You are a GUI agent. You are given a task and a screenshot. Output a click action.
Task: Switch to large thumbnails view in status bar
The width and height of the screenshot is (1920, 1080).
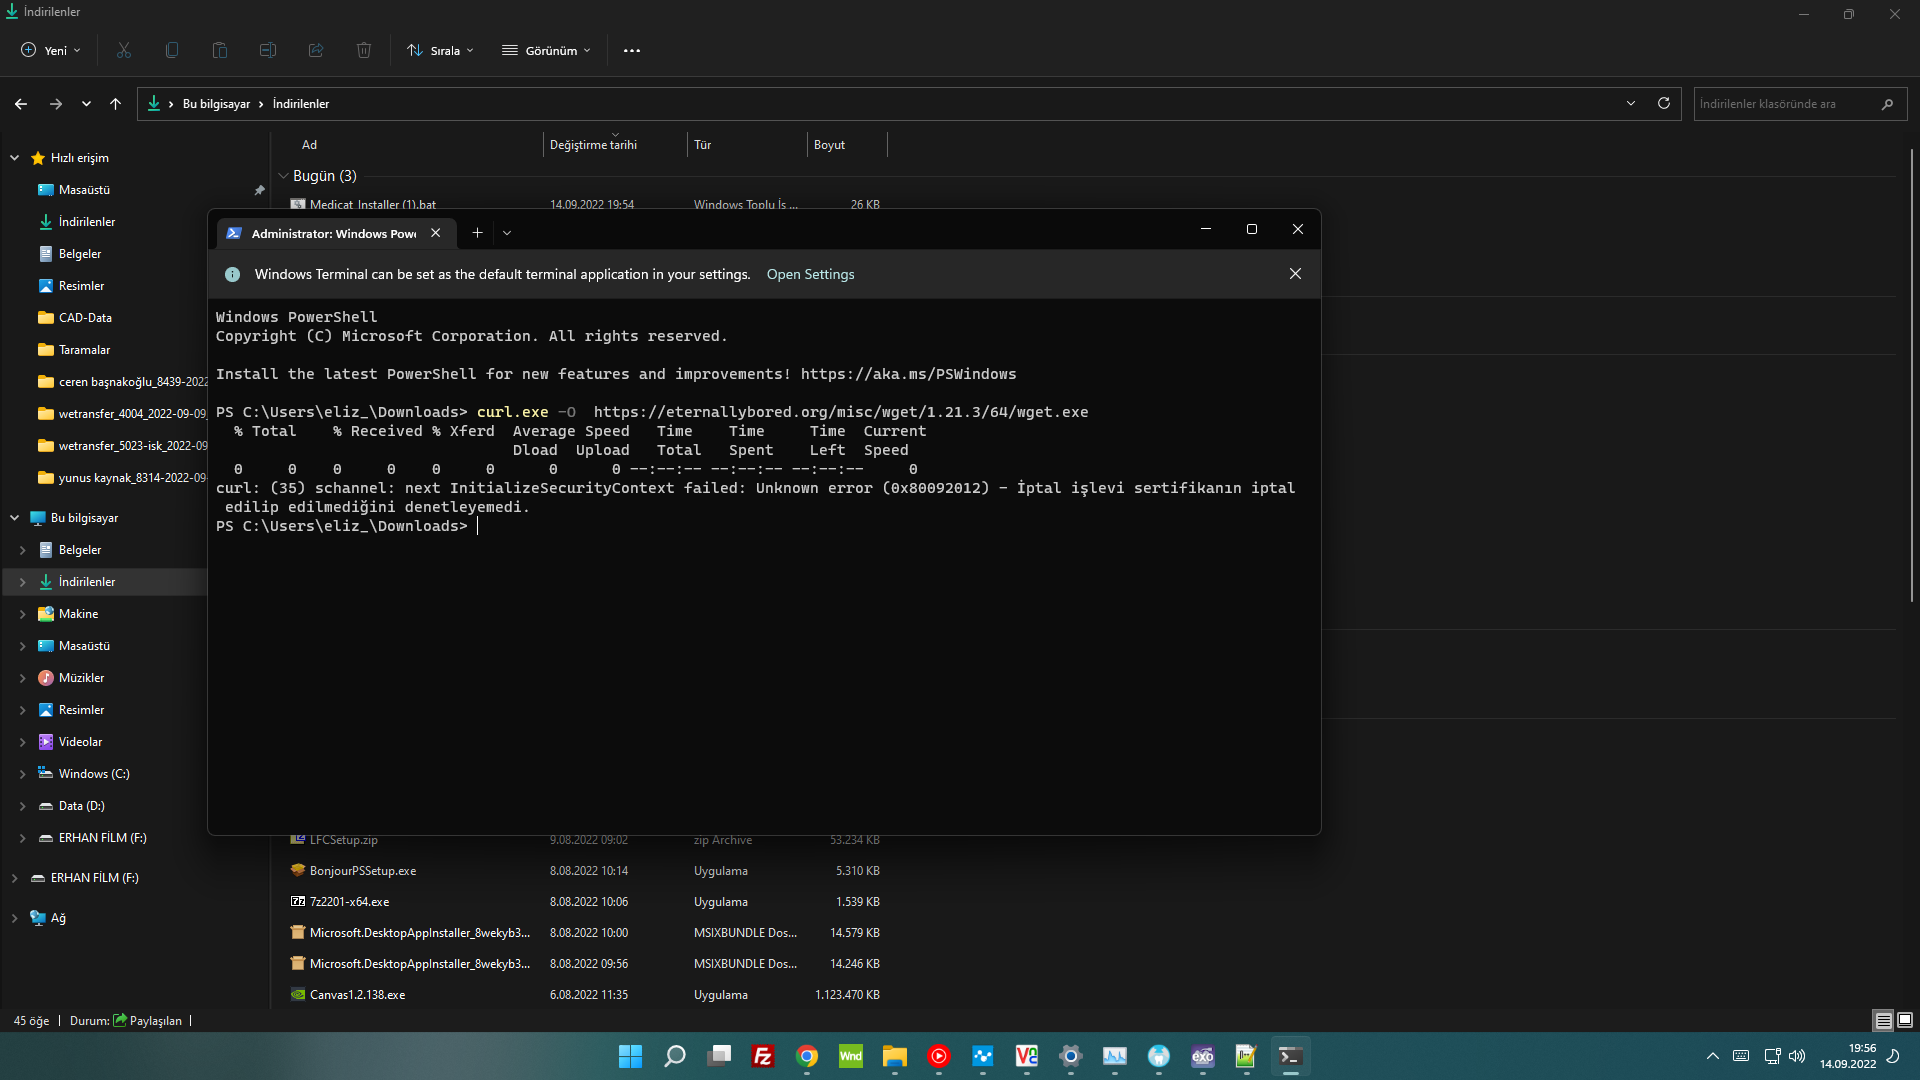[x=1903, y=1020]
